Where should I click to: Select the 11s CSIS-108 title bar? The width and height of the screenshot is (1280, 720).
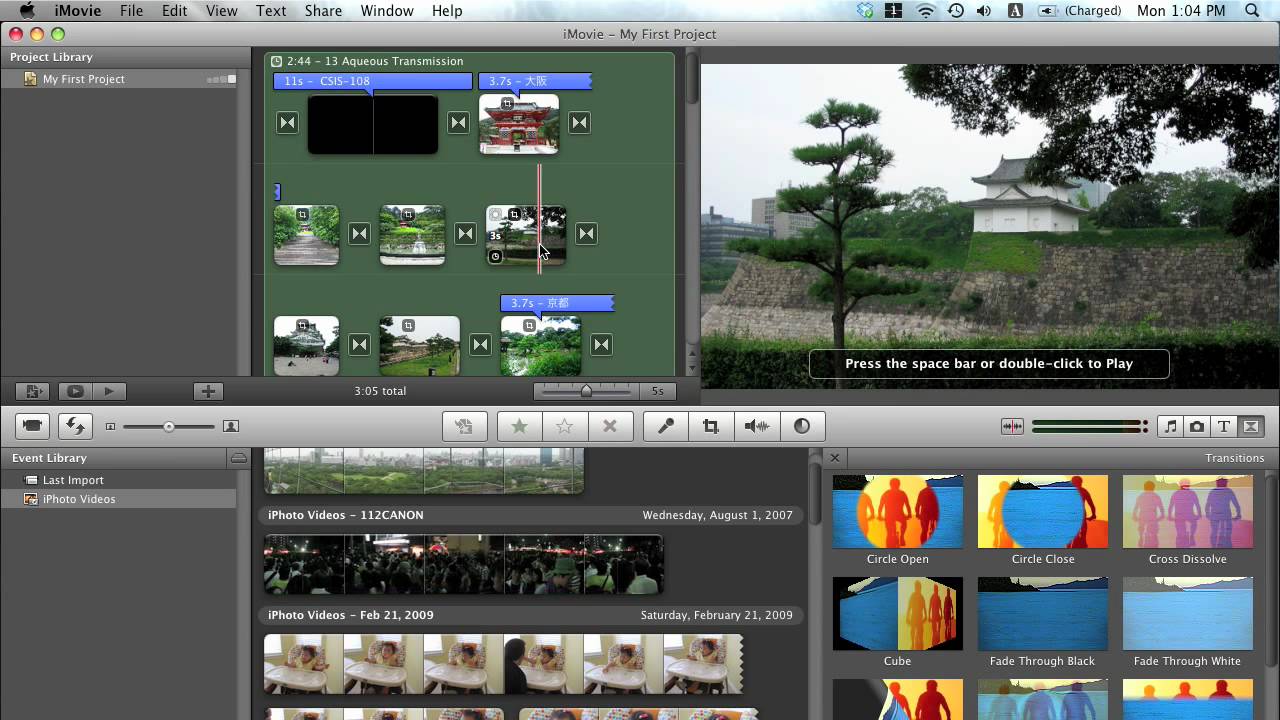372,81
